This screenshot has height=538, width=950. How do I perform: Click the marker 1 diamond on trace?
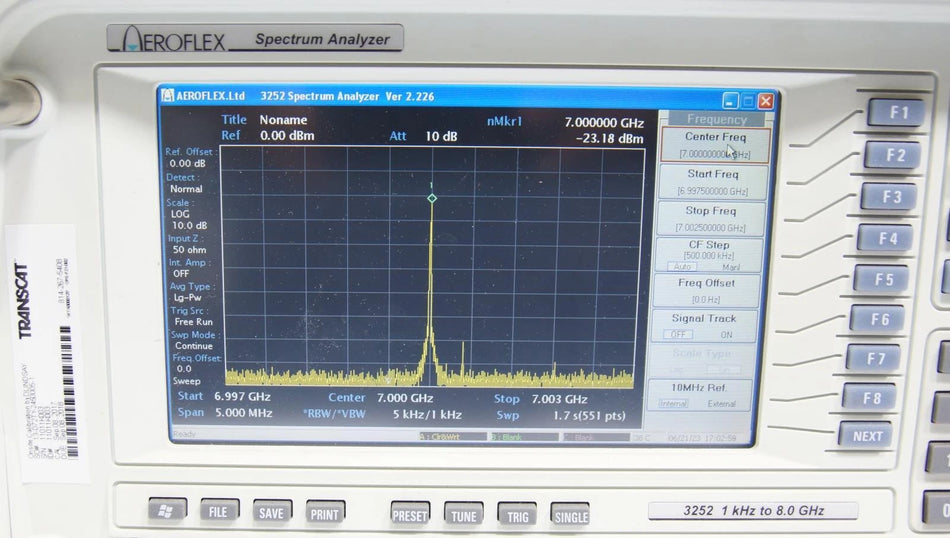(x=432, y=198)
